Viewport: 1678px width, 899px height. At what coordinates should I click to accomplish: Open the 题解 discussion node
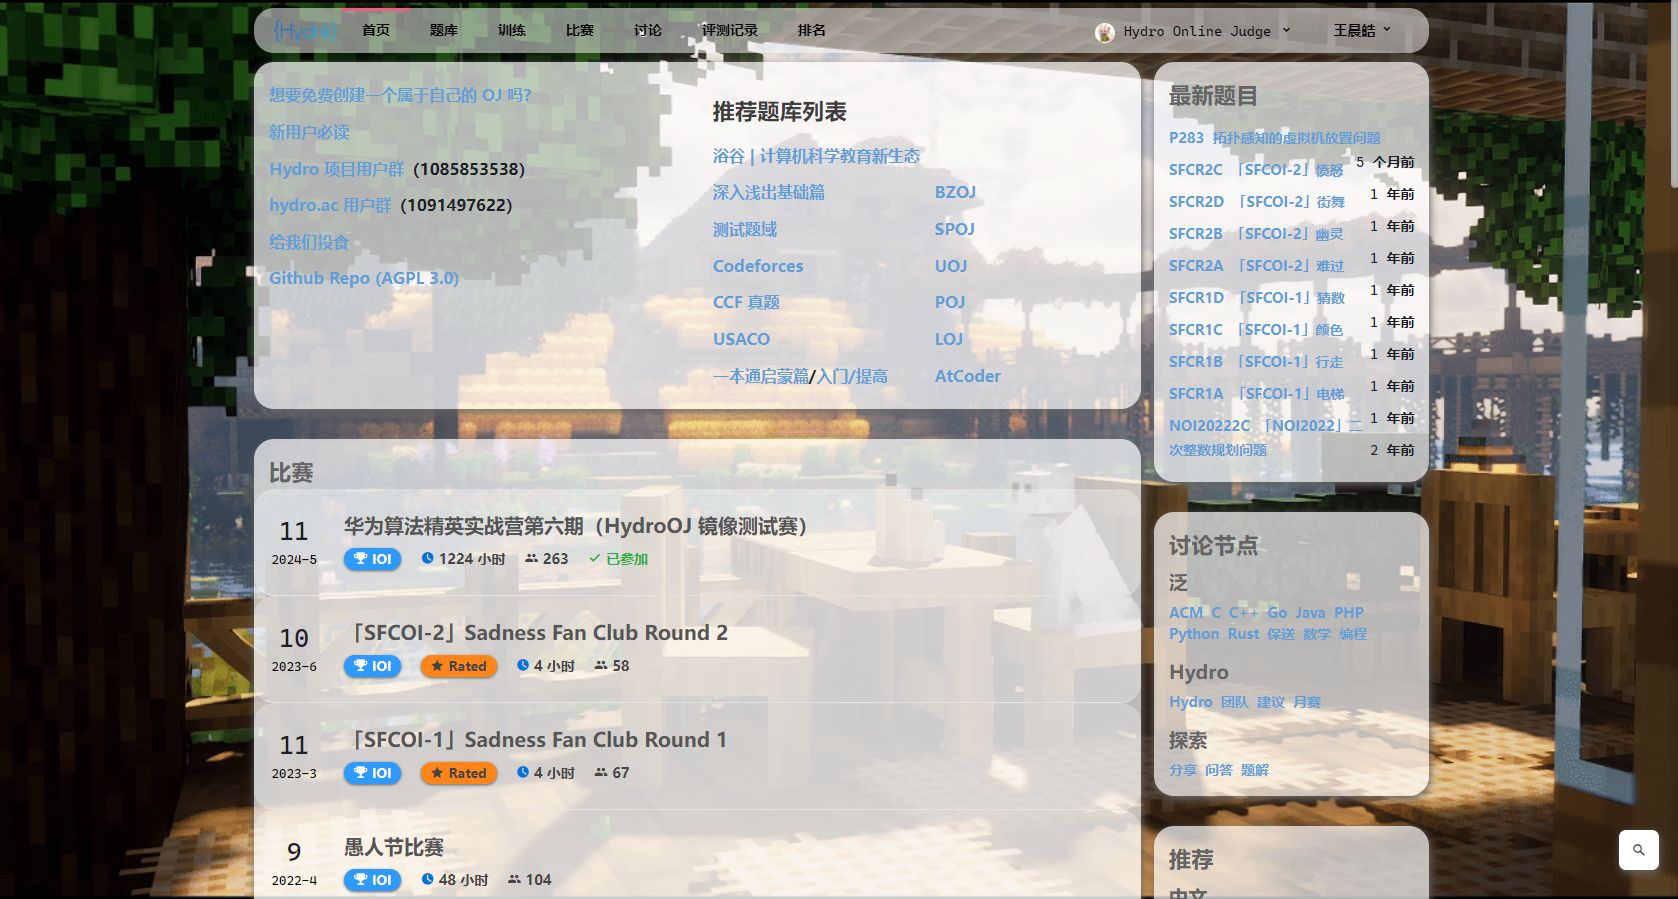pyautogui.click(x=1255, y=770)
